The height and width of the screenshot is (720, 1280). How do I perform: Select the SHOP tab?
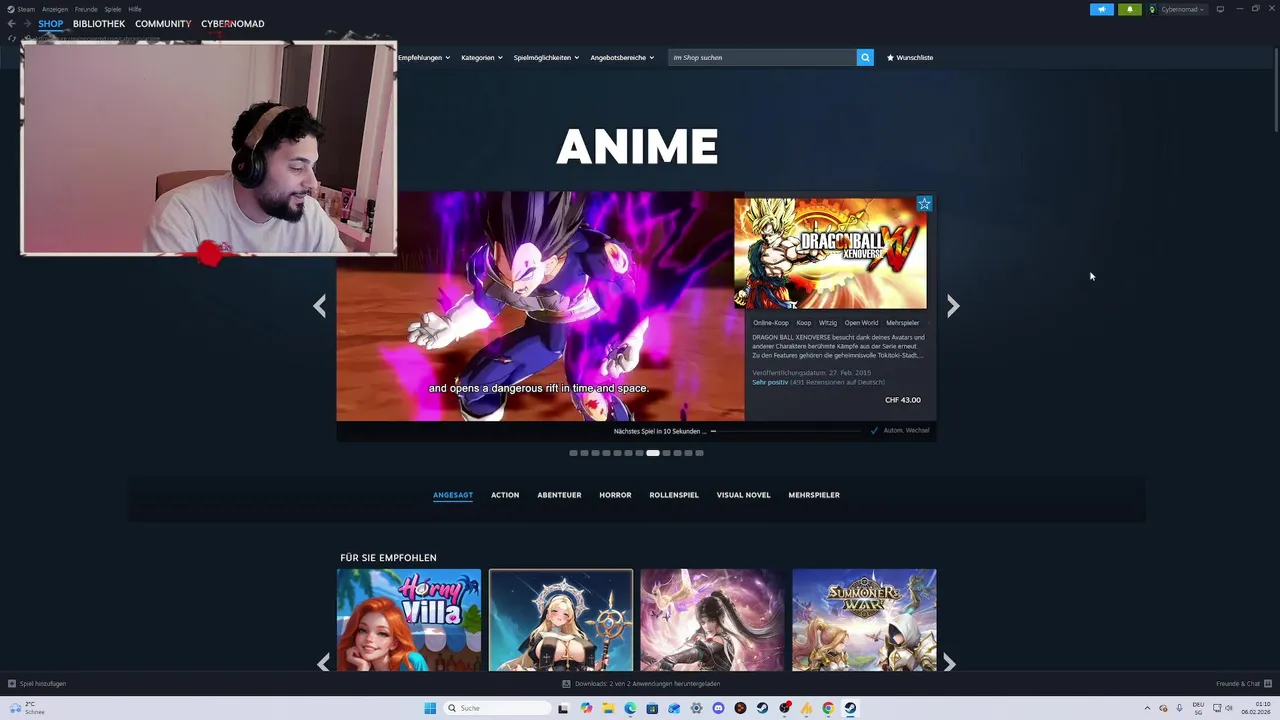[50, 24]
